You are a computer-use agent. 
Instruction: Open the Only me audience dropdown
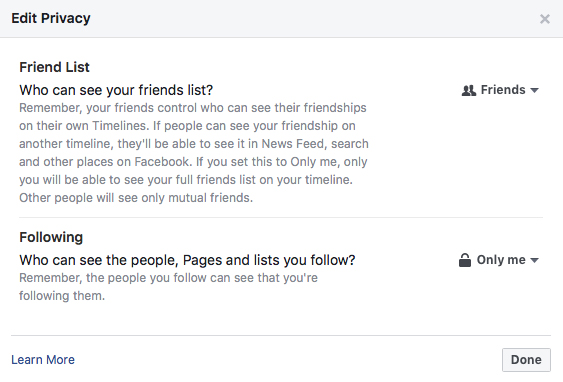pos(499,260)
